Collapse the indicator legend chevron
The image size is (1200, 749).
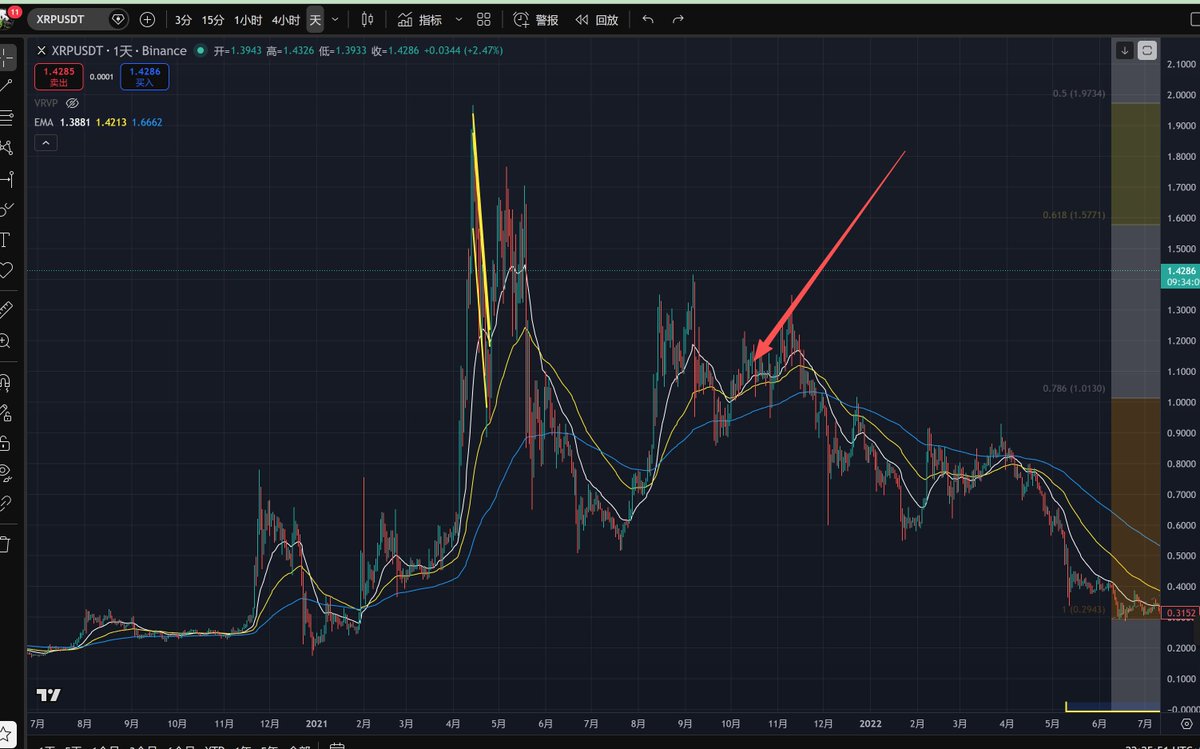pos(45,143)
